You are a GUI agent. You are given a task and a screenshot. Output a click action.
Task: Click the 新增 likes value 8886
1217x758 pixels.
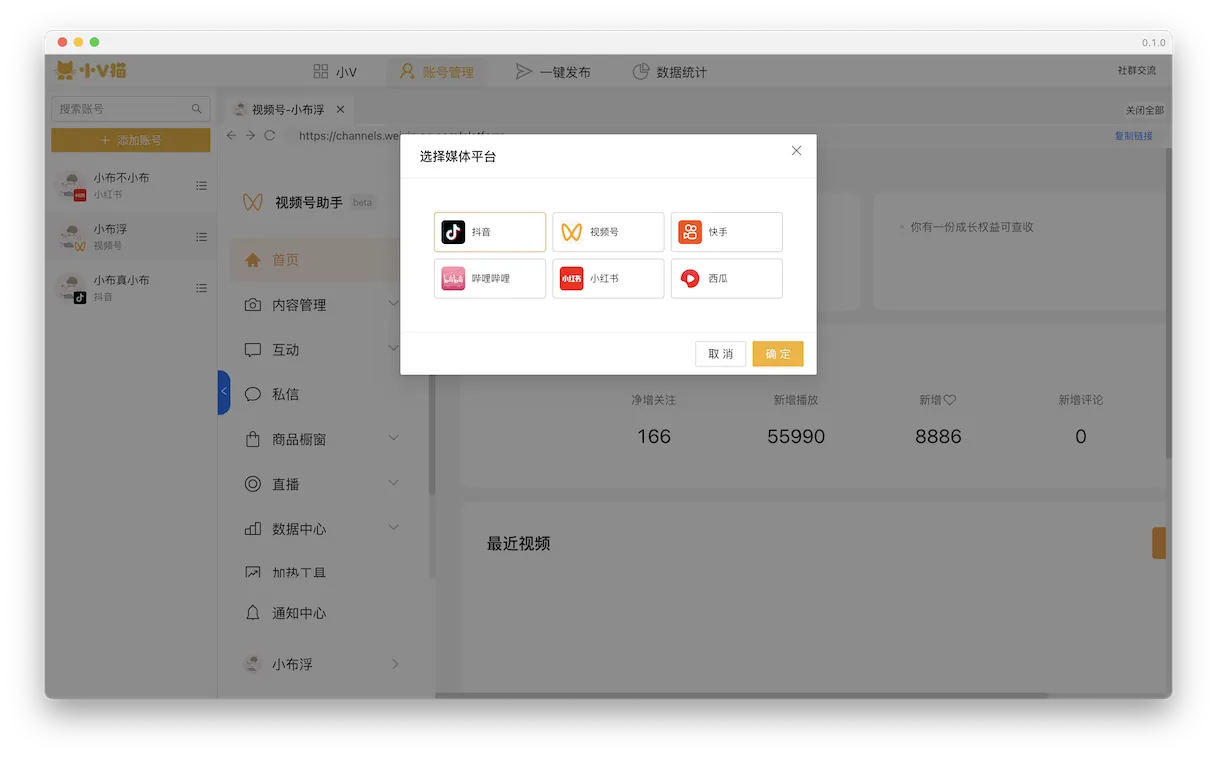click(938, 436)
